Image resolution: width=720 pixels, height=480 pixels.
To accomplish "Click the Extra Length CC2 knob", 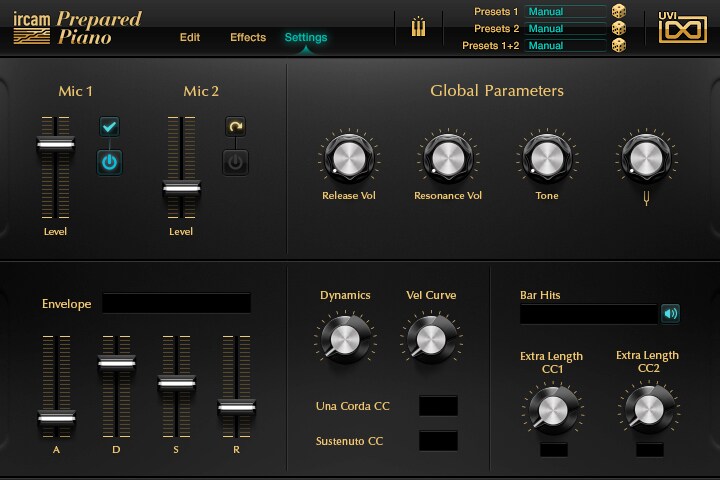I will [648, 410].
